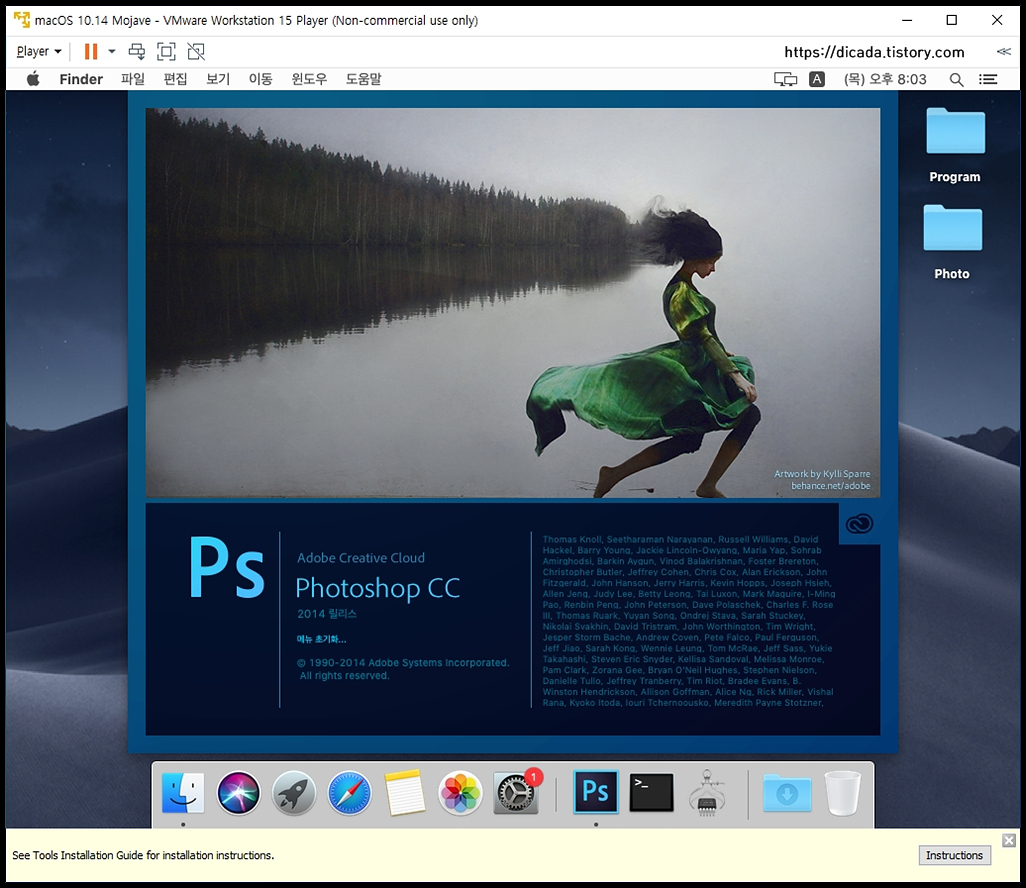The height and width of the screenshot is (888, 1026).
Task: Open Notification Center list icon
Action: pyautogui.click(x=988, y=79)
